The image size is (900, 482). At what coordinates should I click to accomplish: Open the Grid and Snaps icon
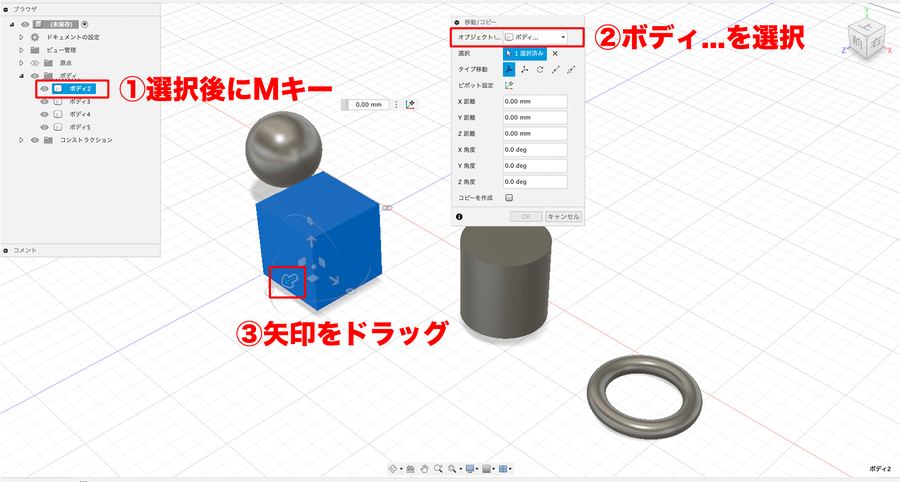pyautogui.click(x=487, y=469)
